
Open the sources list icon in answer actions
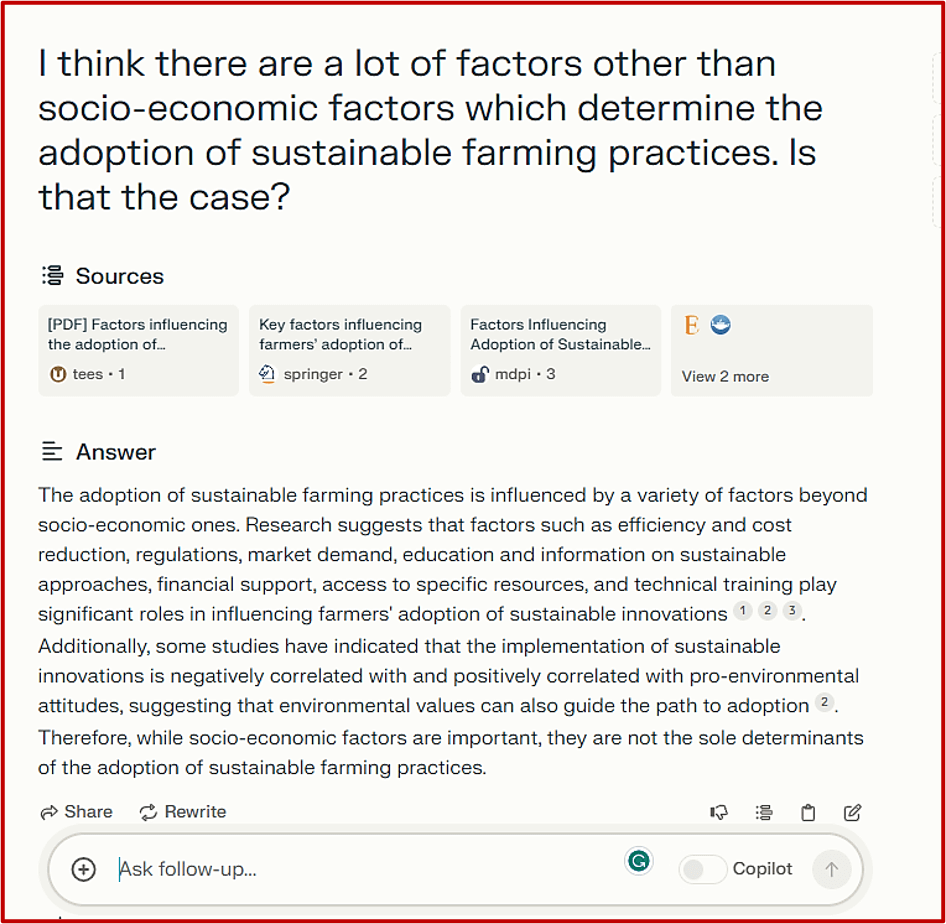[x=763, y=812]
